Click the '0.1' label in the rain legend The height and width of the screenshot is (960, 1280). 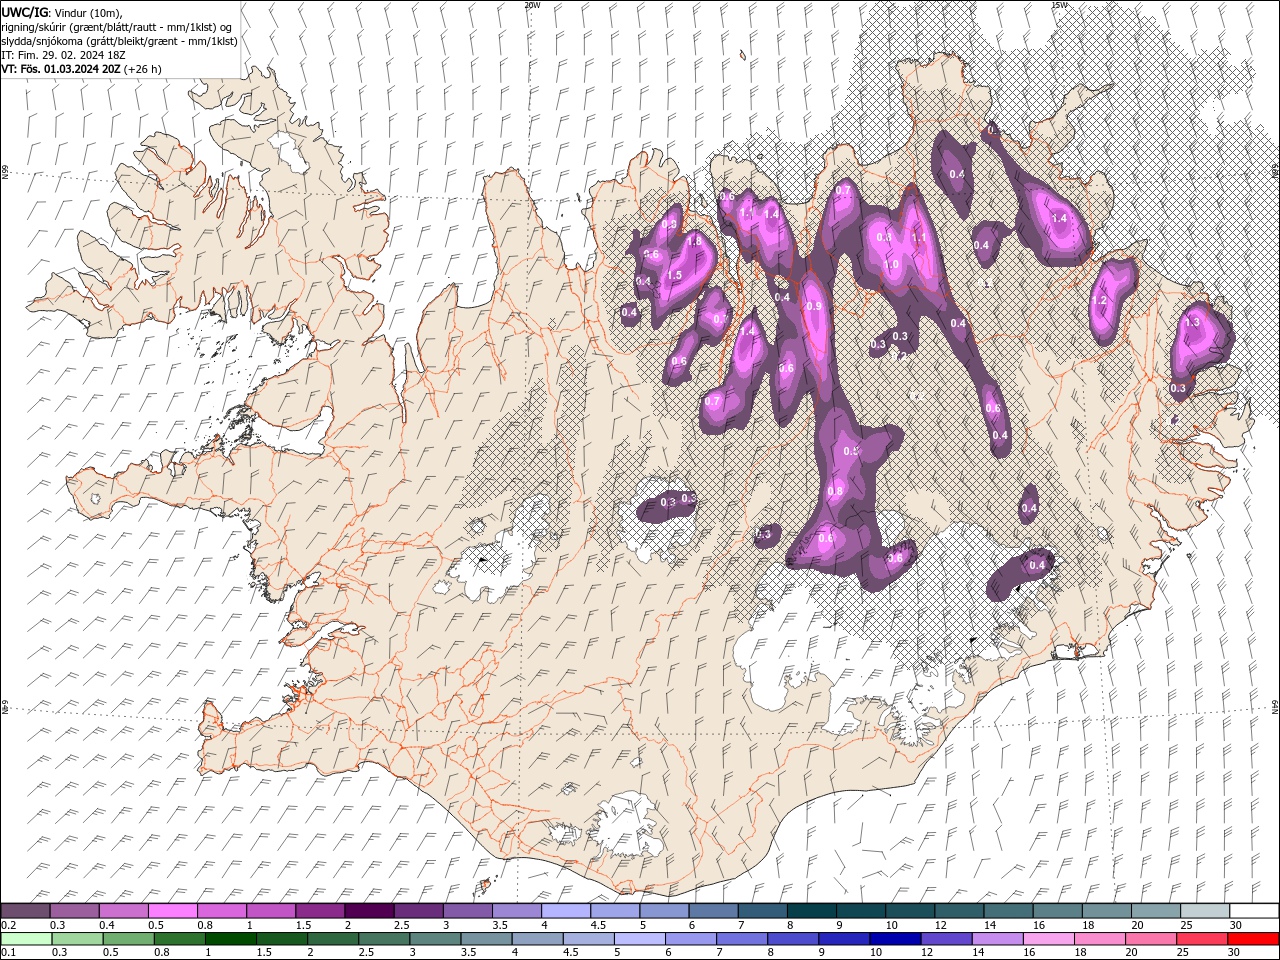click(x=7, y=953)
